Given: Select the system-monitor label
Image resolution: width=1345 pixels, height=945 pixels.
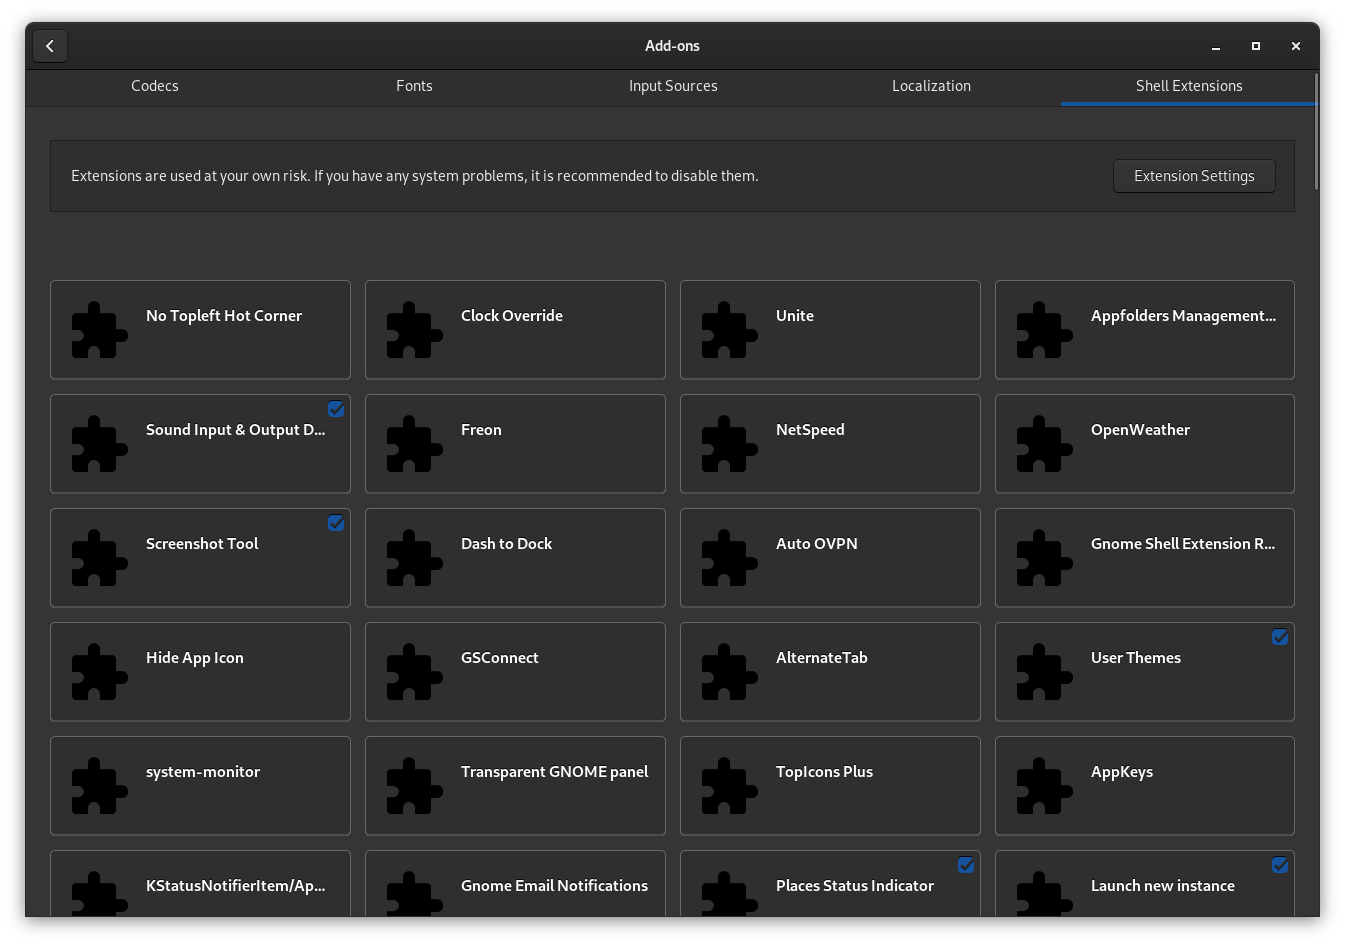Looking at the screenshot, I should coord(203,772).
